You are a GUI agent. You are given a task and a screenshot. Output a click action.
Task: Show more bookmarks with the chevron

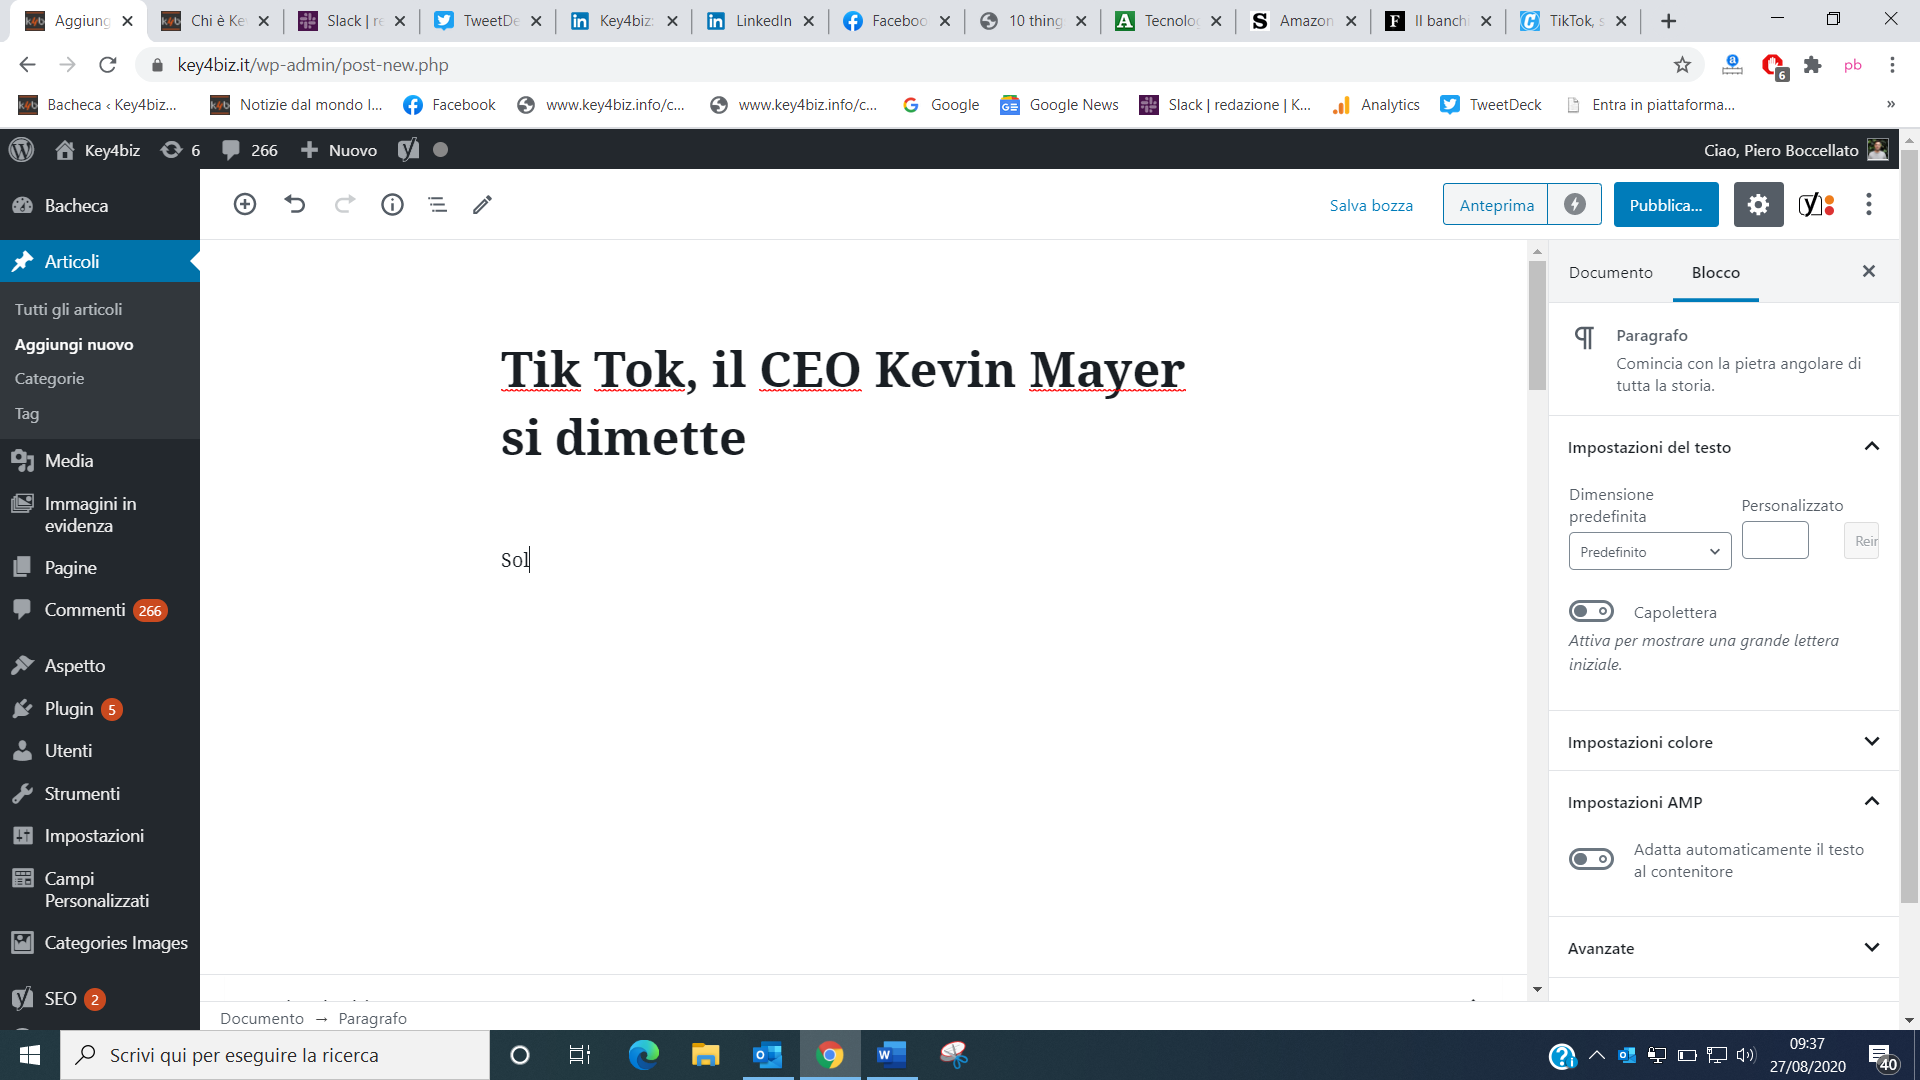click(x=1890, y=104)
